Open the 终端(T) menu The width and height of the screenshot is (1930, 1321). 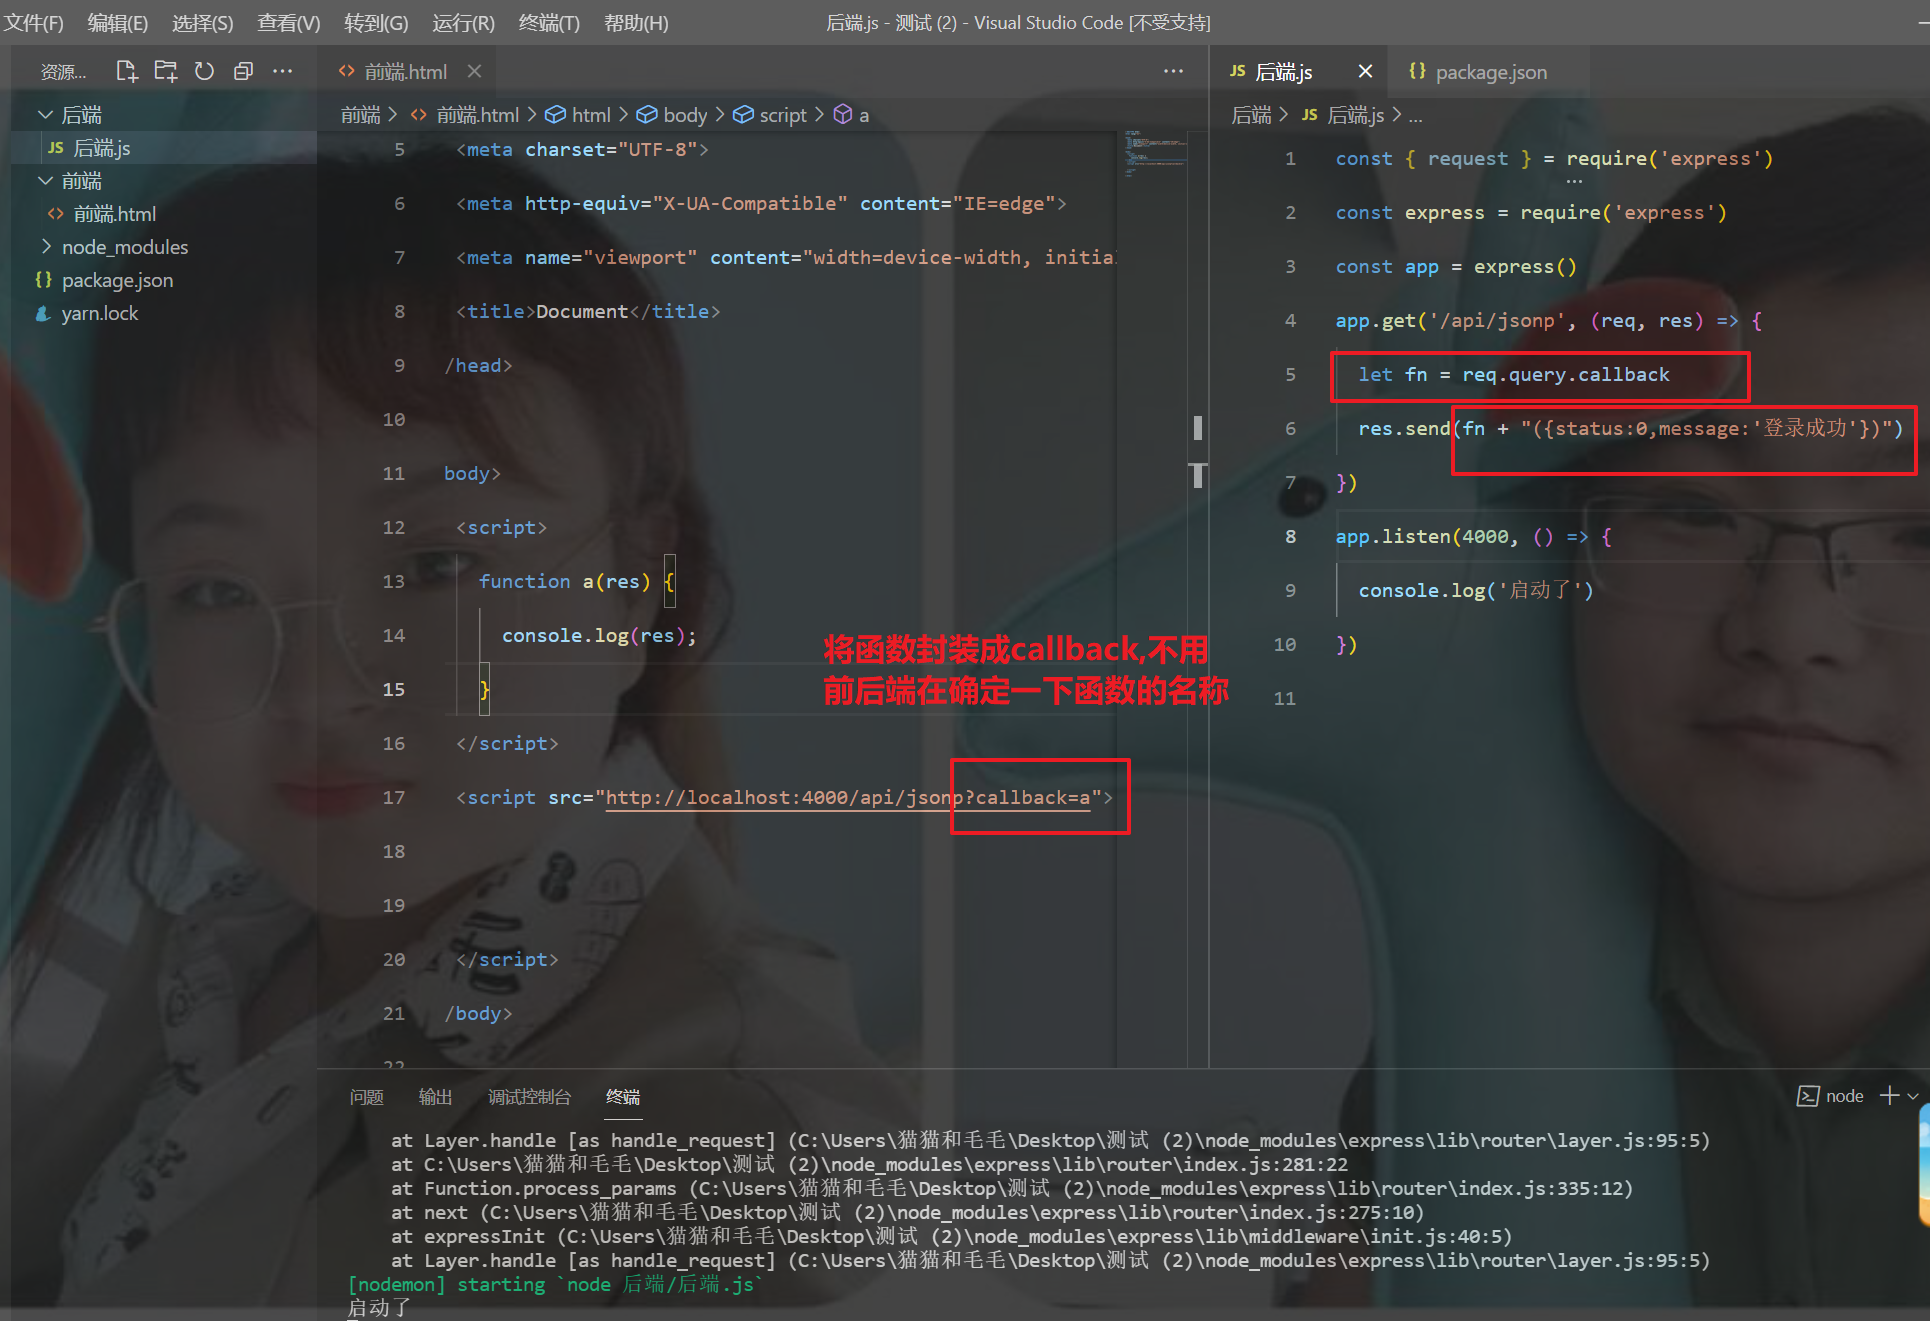point(549,22)
